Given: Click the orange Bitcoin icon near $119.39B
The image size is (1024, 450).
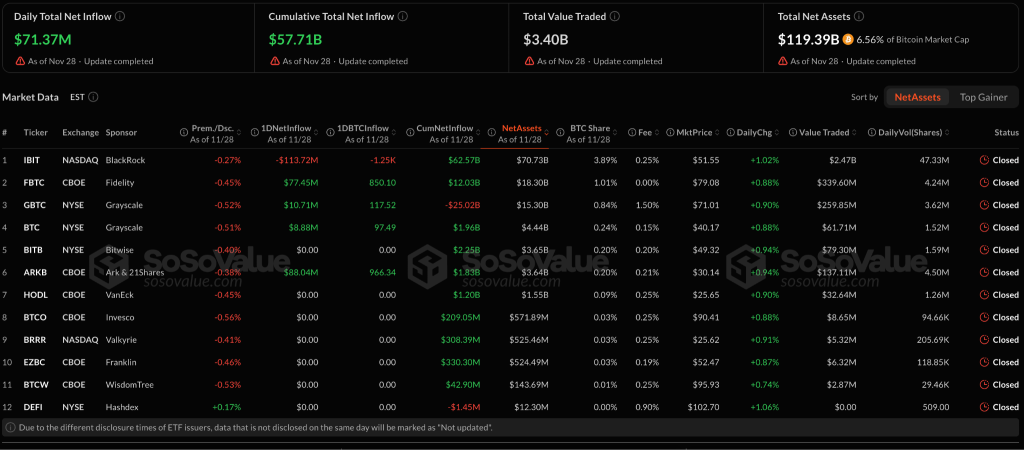Looking at the screenshot, I should click(848, 39).
